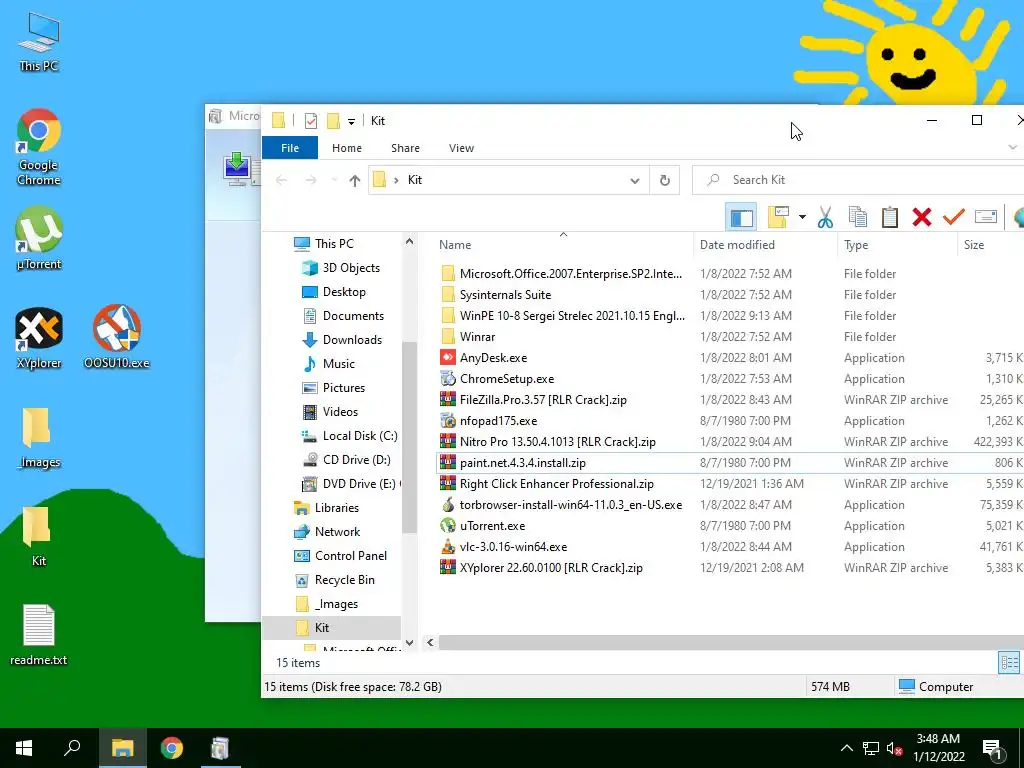This screenshot has height=768, width=1024.
Task: Select FileZilla.Pro.3.57 zip archive
Action: 543,400
